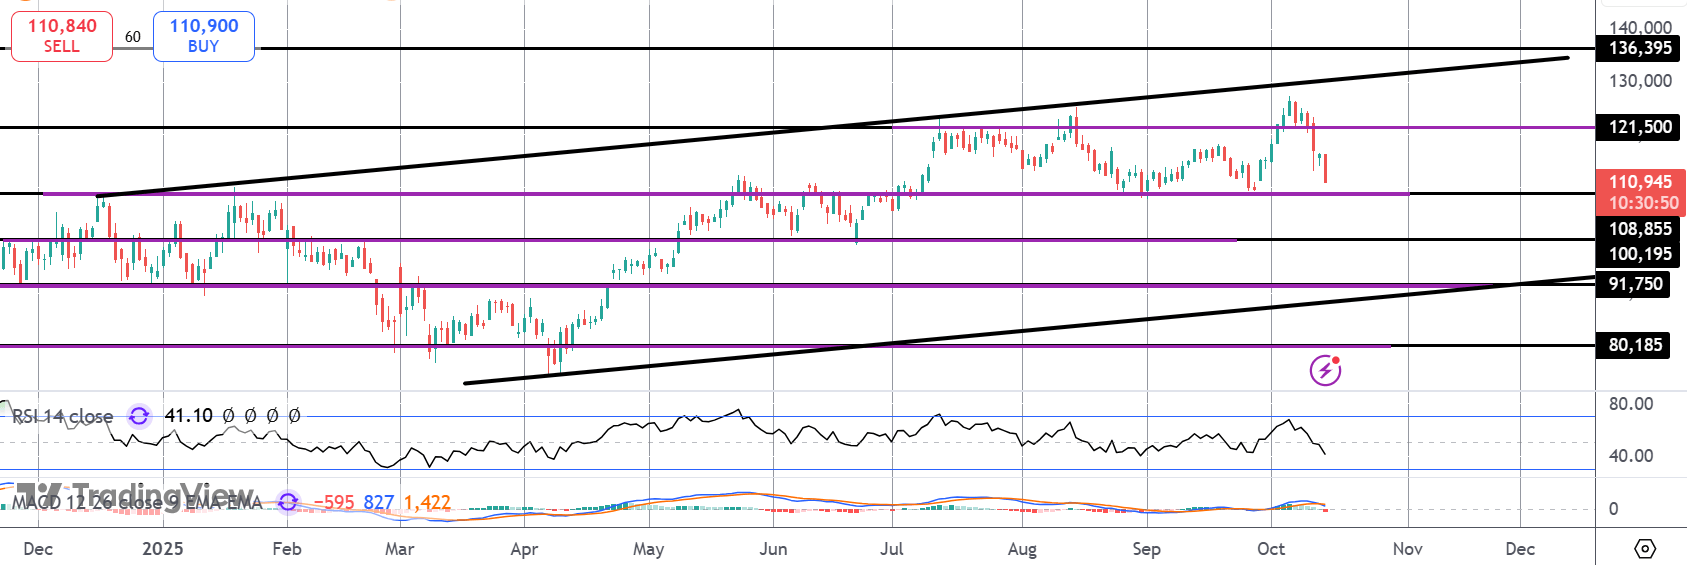1687x565 pixels.
Task: Click the MACD indicator refresh icon
Action: [288, 502]
